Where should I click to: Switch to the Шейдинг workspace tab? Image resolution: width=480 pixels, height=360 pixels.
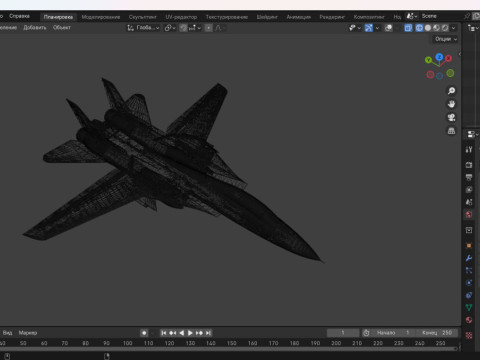click(267, 17)
